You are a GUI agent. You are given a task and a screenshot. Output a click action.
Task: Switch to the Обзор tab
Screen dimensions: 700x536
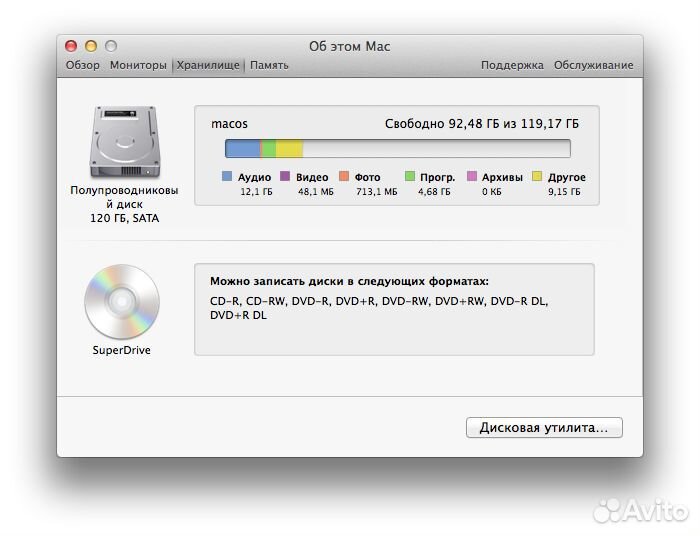point(83,65)
